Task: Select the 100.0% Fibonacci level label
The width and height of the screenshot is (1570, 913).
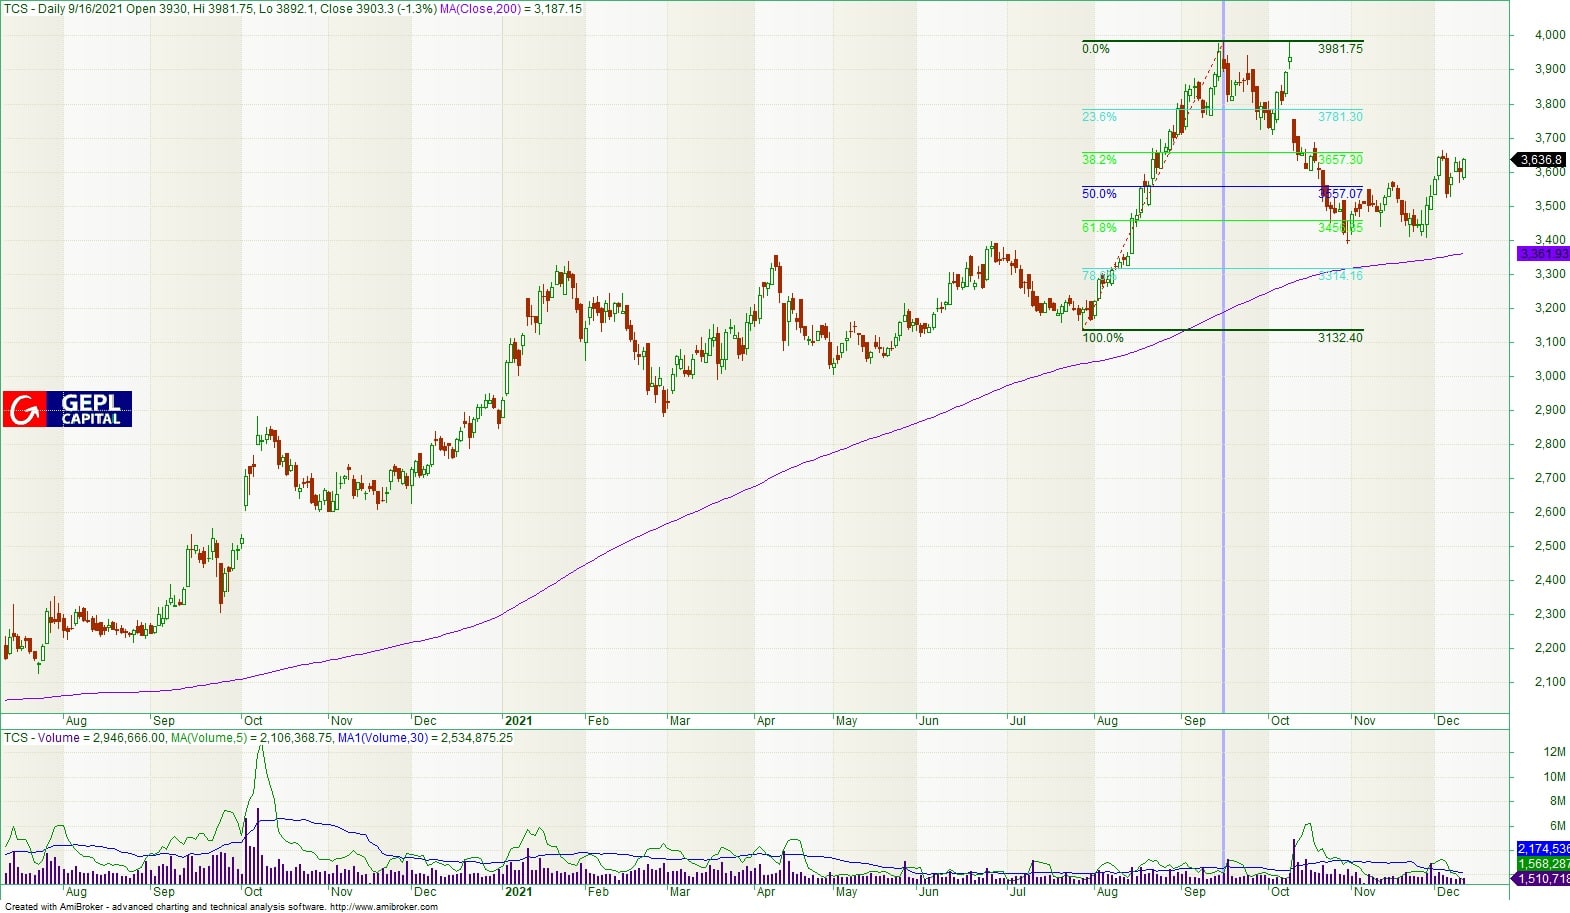Action: (1103, 338)
